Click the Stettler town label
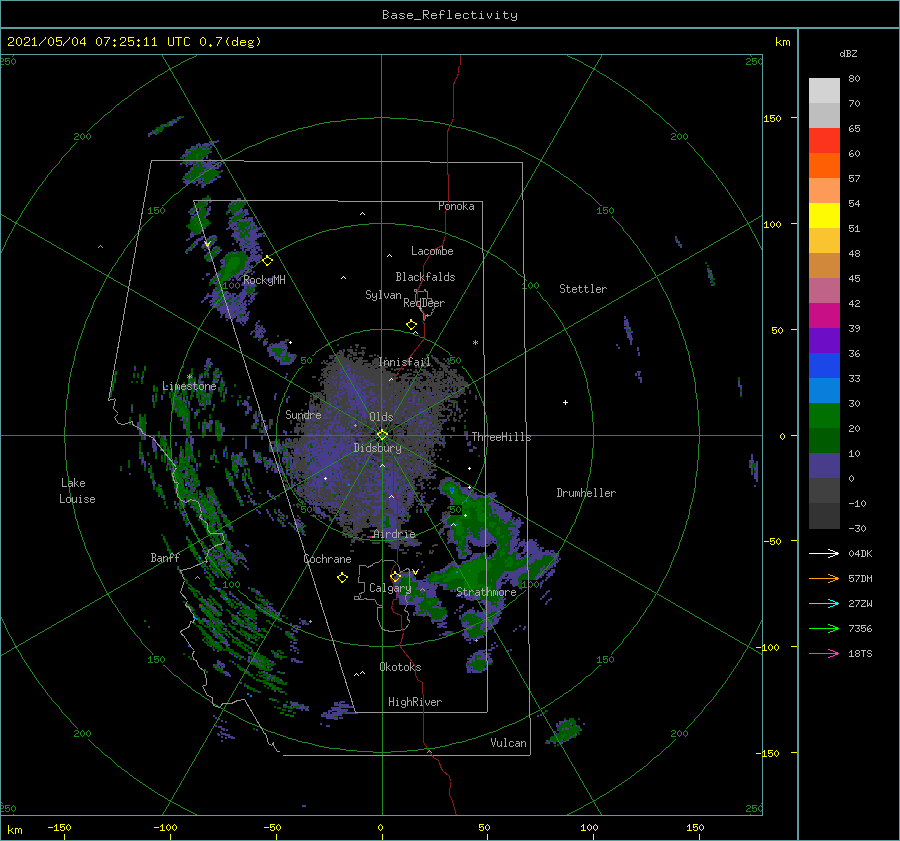900x841 pixels. [583, 289]
